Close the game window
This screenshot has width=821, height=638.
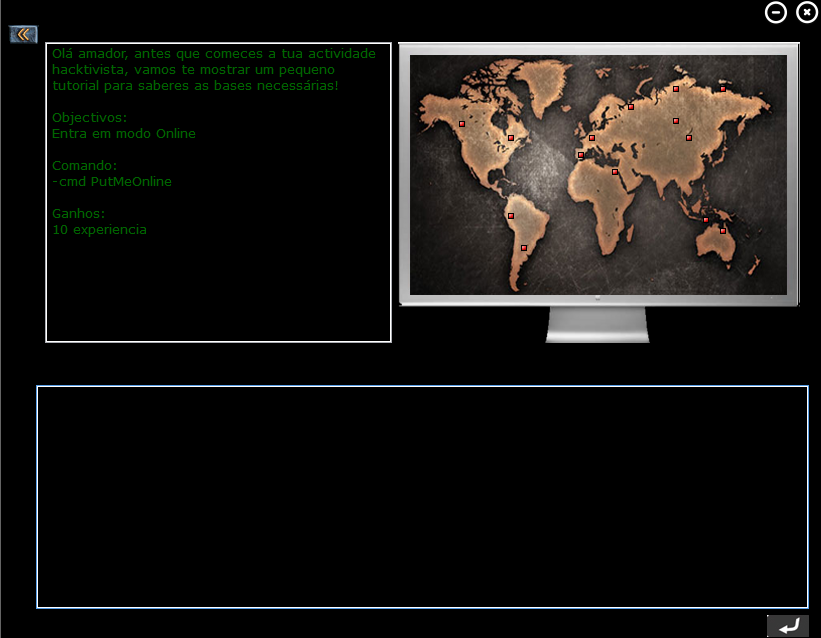[806, 12]
